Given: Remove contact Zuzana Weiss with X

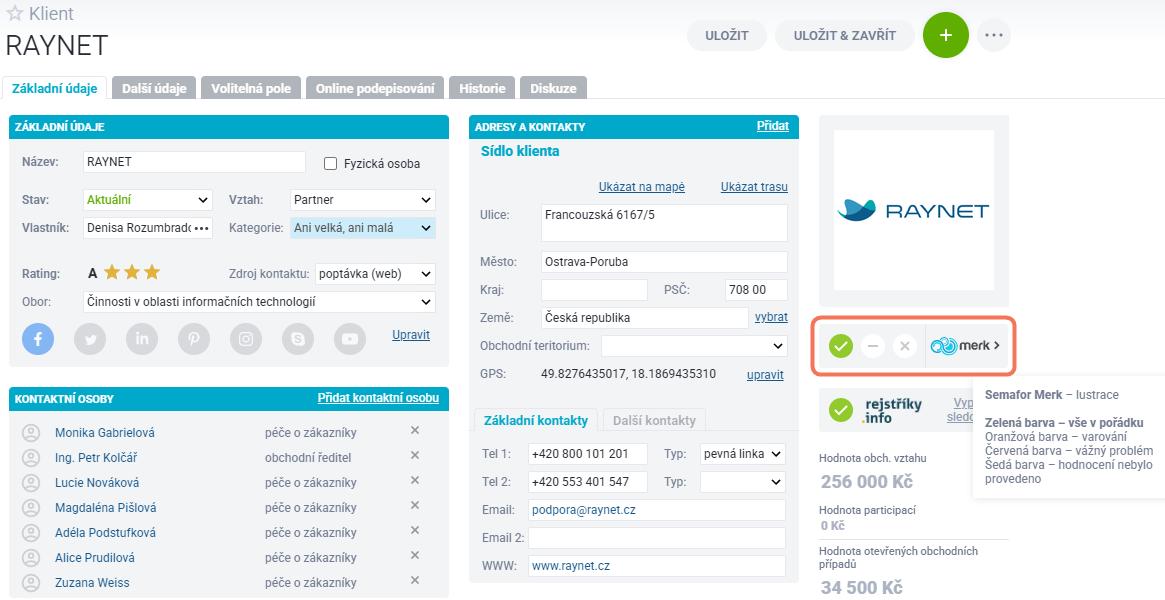Looking at the screenshot, I should [415, 581].
